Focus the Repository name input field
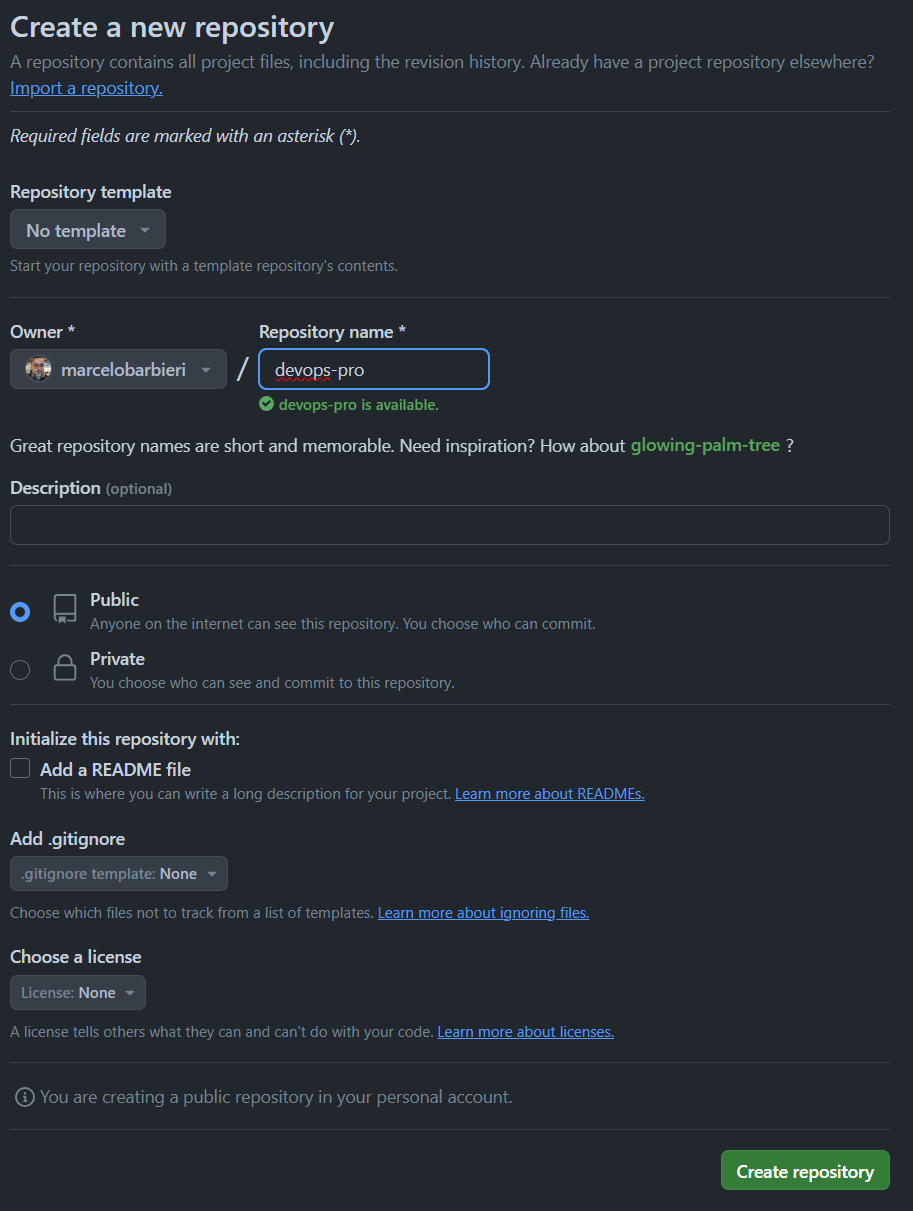Viewport: 913px width, 1211px height. (x=374, y=370)
